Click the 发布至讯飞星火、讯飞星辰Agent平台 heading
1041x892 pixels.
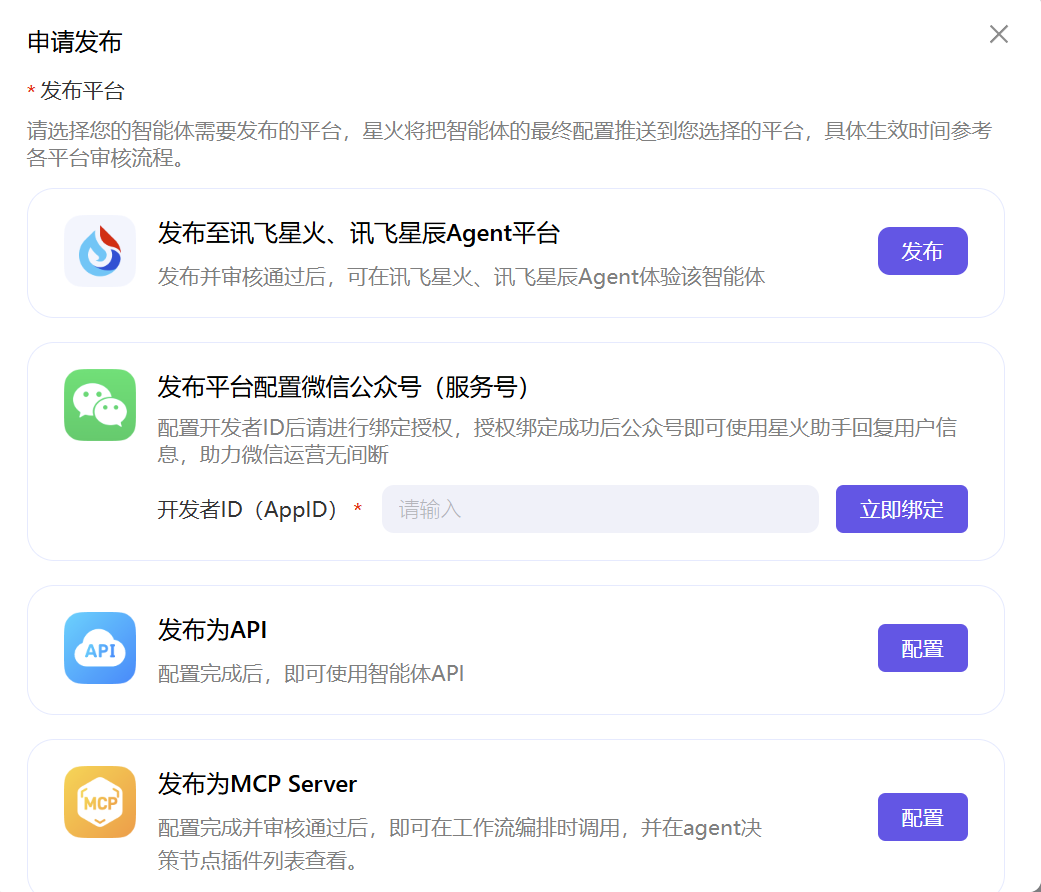[x=358, y=234]
